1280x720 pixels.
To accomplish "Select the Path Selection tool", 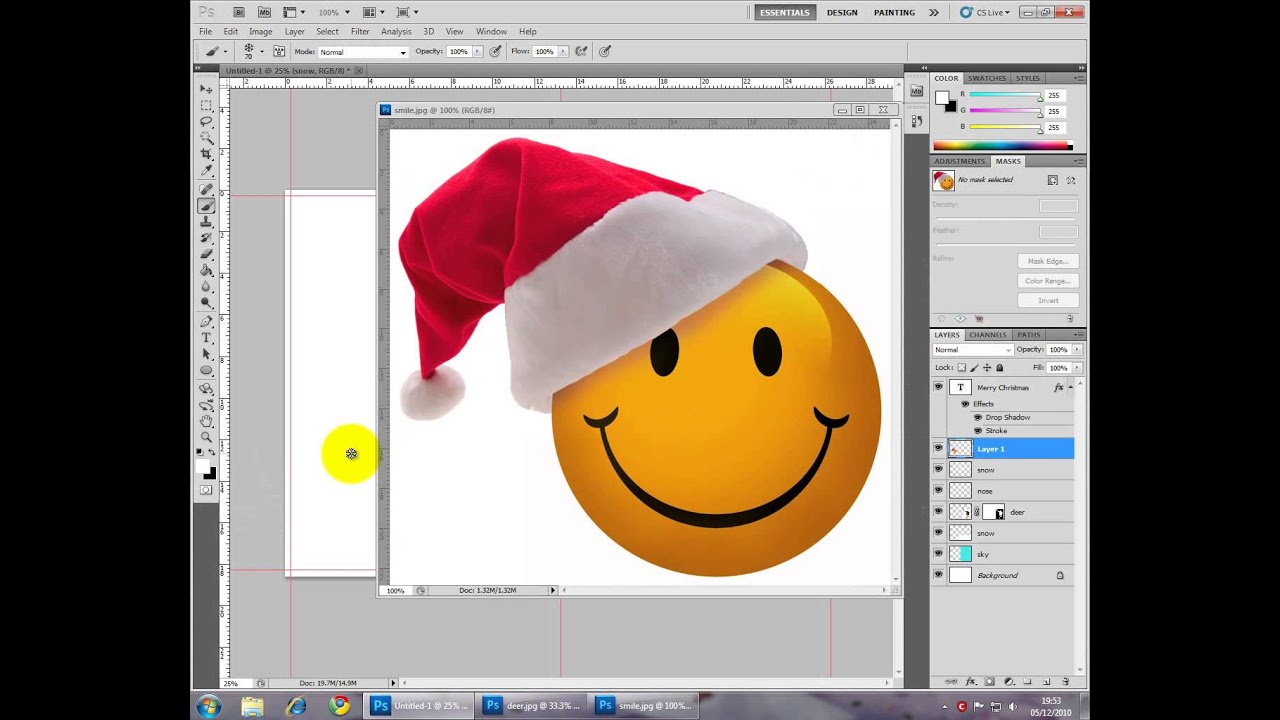I will pos(207,354).
